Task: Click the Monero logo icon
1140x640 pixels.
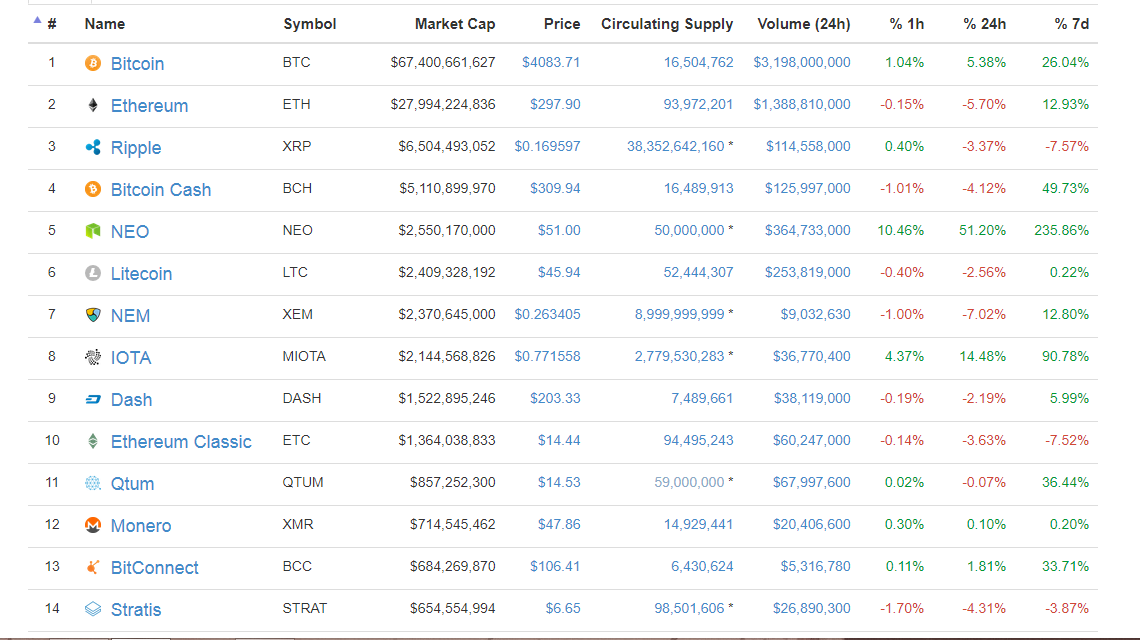Action: click(x=93, y=525)
